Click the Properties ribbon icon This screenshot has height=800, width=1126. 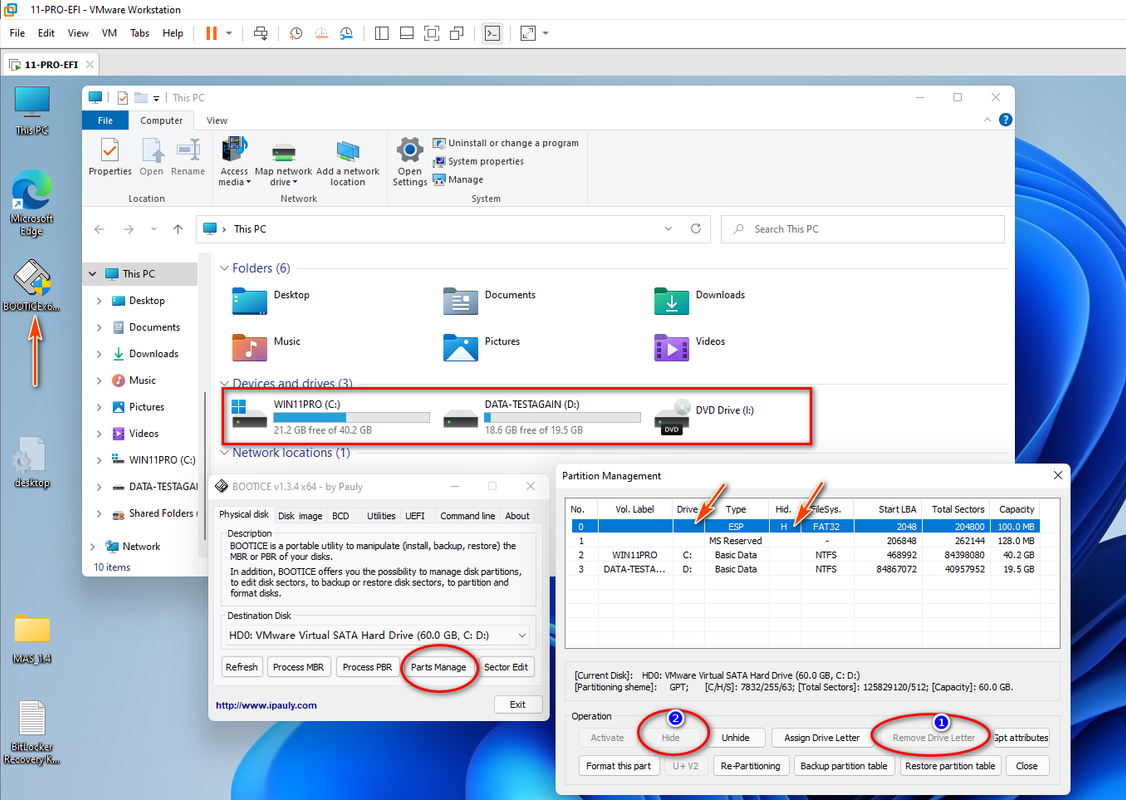point(110,157)
